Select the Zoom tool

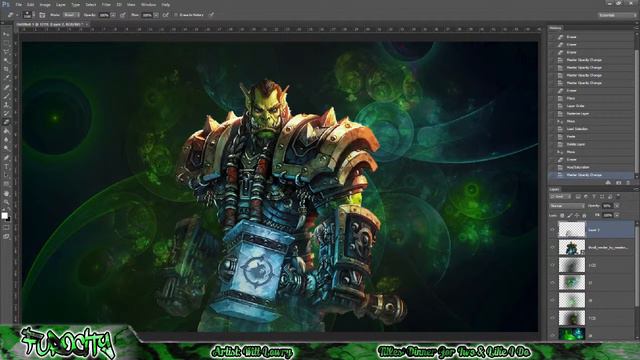tap(6, 202)
